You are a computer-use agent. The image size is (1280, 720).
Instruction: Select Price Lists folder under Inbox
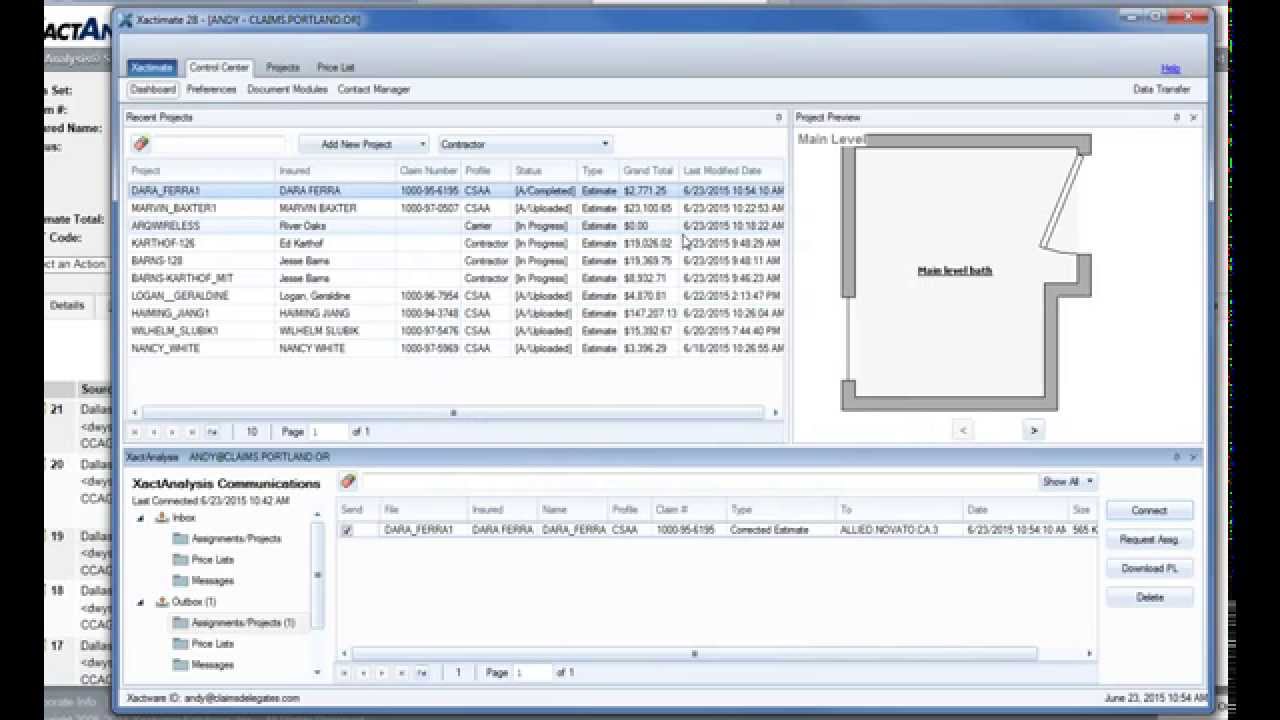203,560
